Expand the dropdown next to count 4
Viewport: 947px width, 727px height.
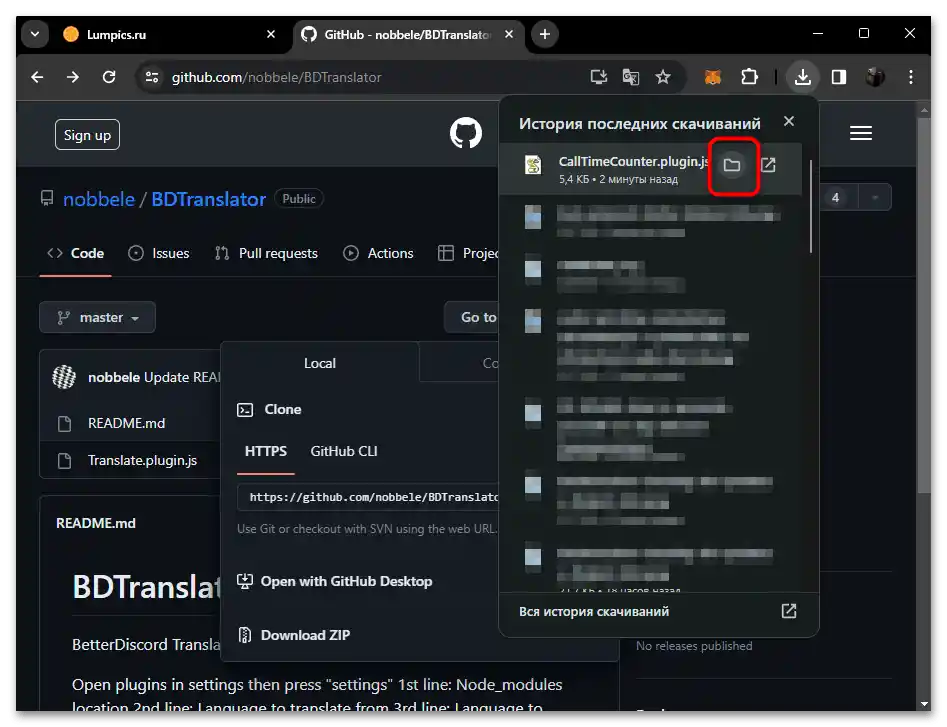(875, 197)
